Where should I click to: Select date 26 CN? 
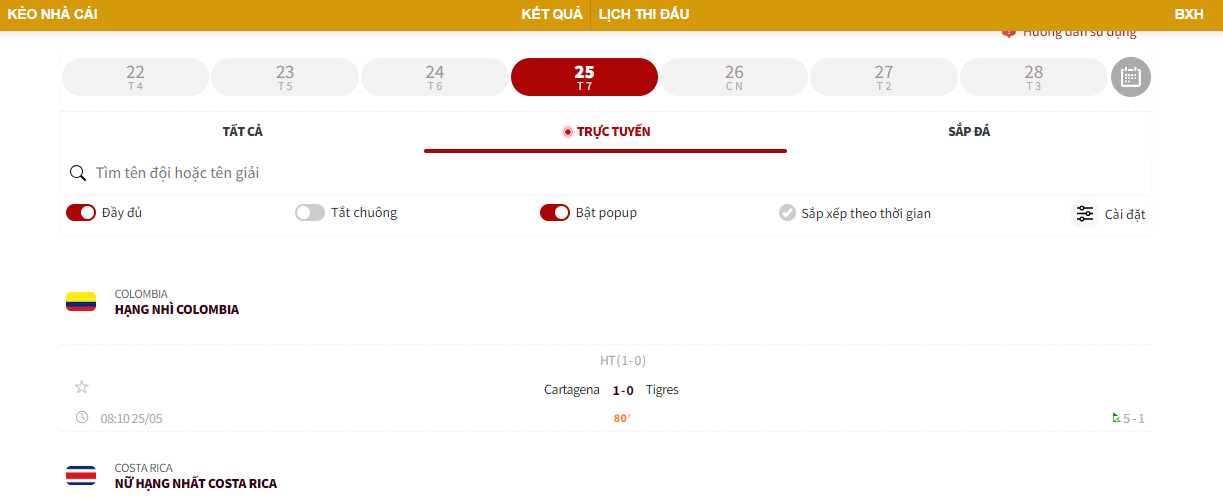(x=734, y=77)
